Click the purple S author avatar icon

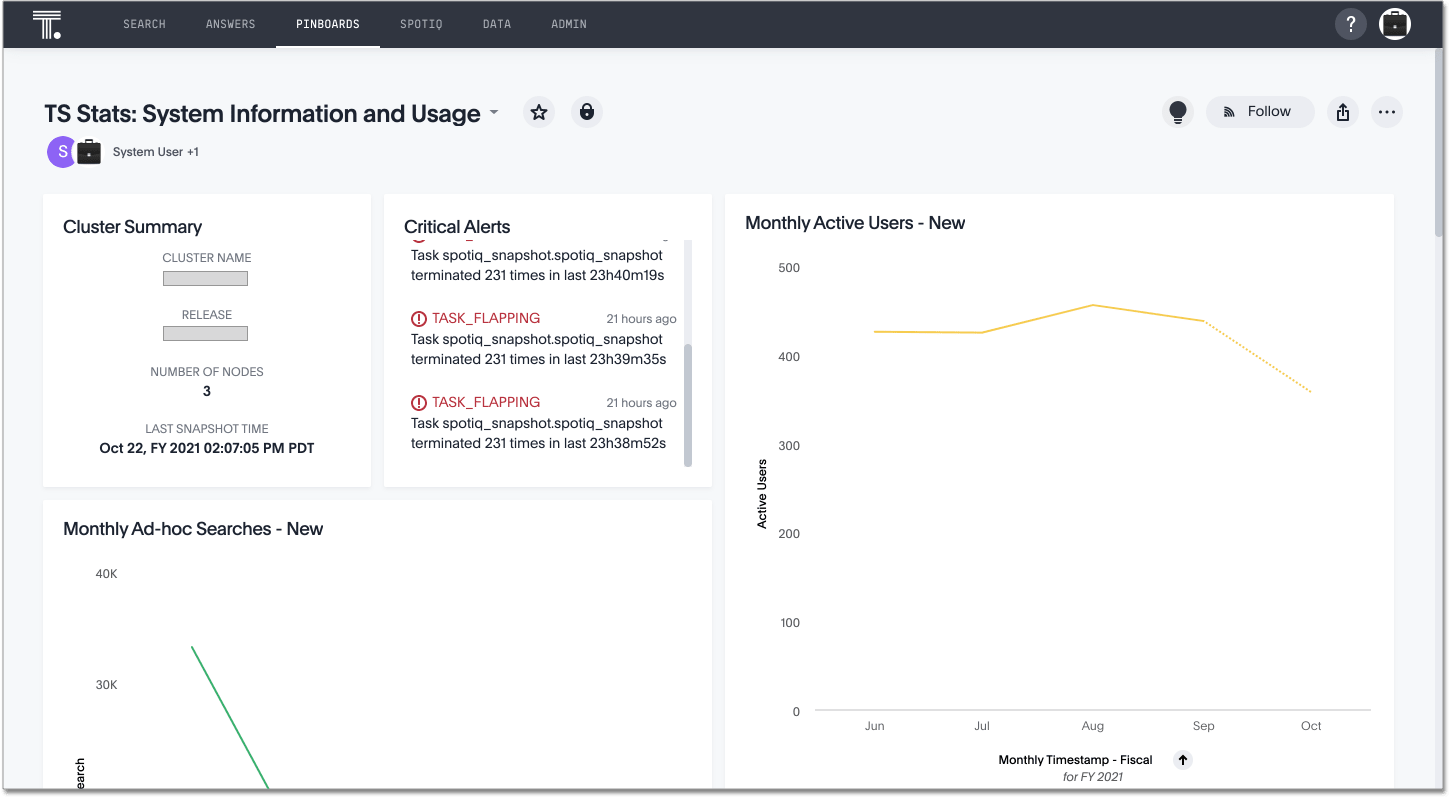[x=61, y=151]
